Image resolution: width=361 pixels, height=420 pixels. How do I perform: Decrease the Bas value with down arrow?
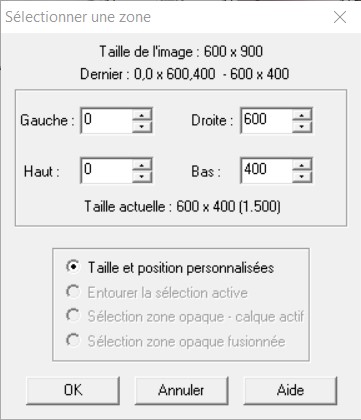coord(302,176)
